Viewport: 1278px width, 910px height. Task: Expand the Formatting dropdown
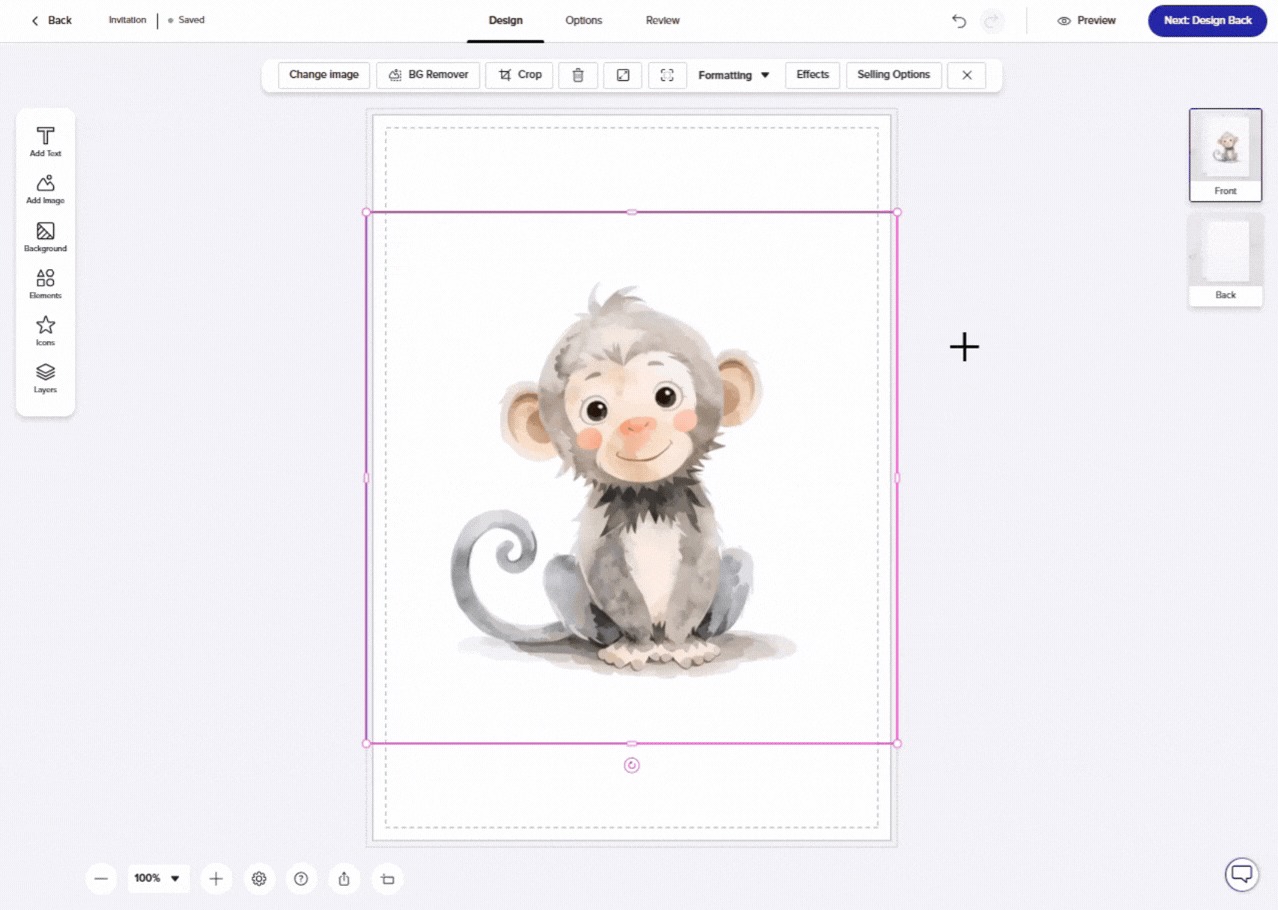(x=733, y=75)
